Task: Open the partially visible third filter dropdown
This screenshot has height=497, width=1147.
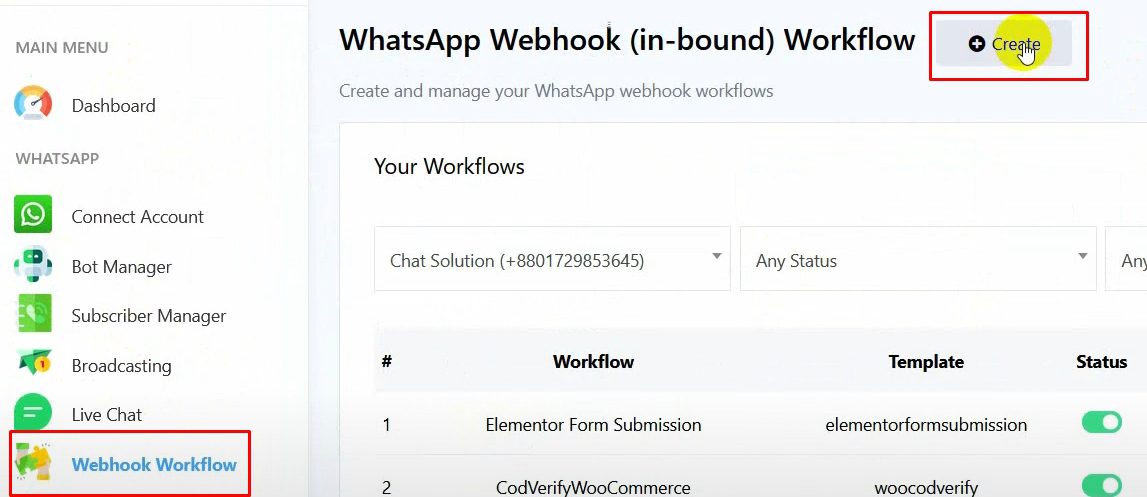Action: point(1128,260)
